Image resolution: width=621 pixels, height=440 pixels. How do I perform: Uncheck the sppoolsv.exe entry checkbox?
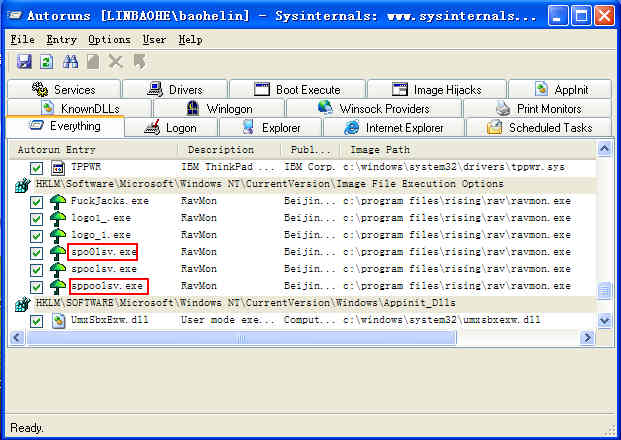36,287
